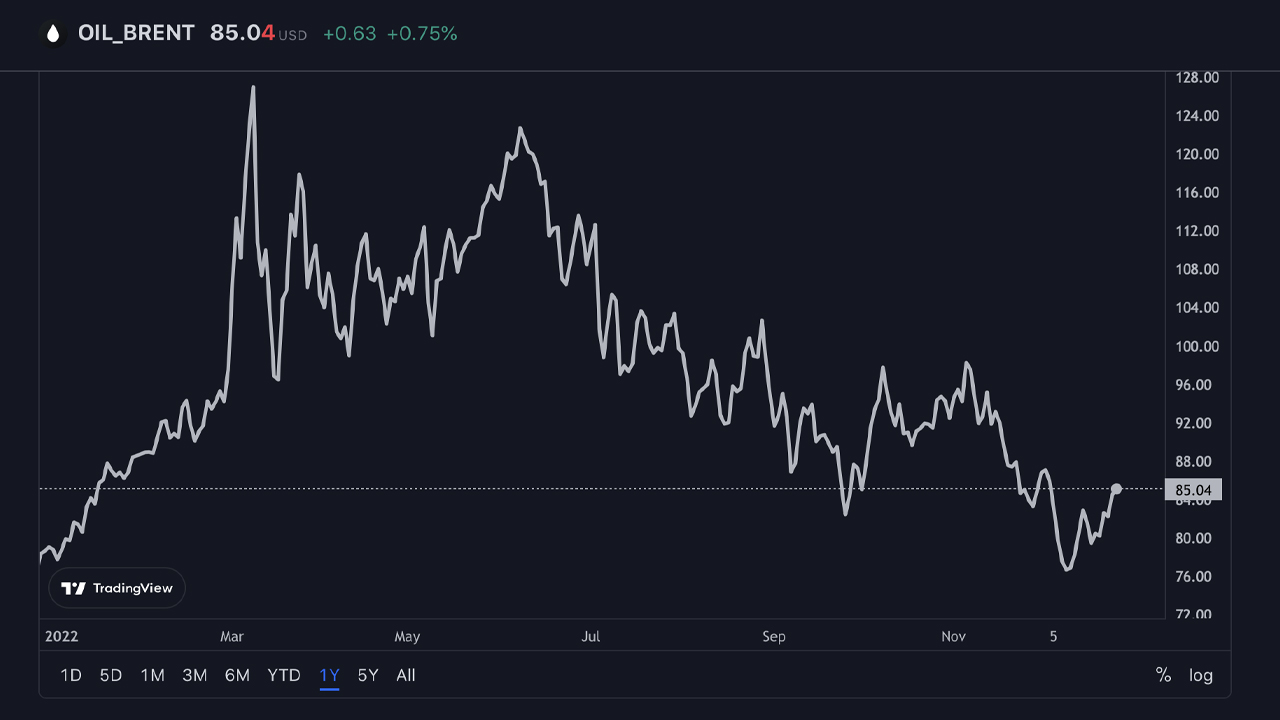Choose the YTD time range

click(284, 675)
